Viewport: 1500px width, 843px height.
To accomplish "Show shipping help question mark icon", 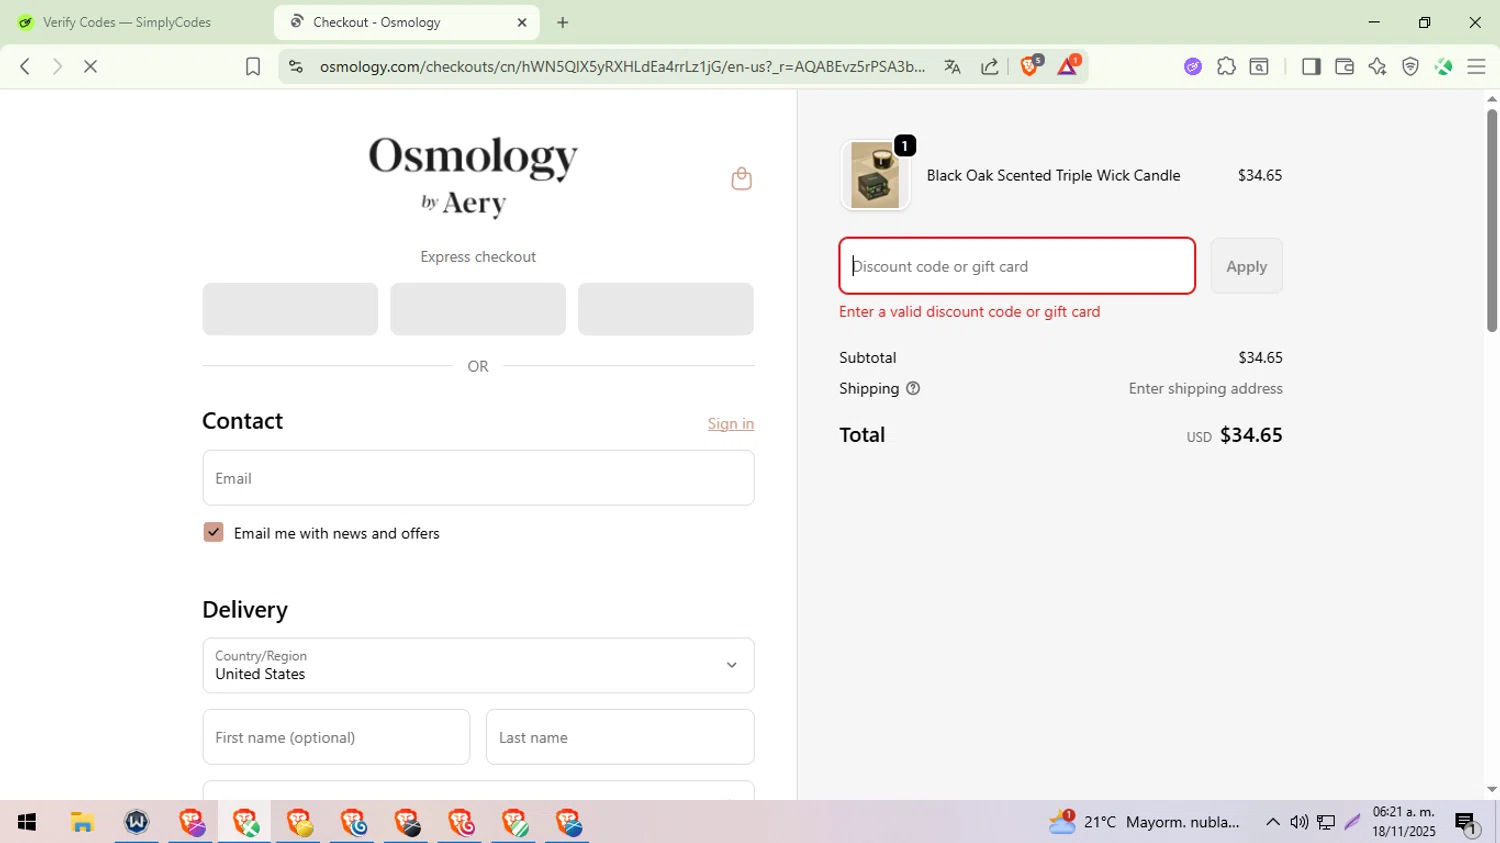I will point(913,388).
